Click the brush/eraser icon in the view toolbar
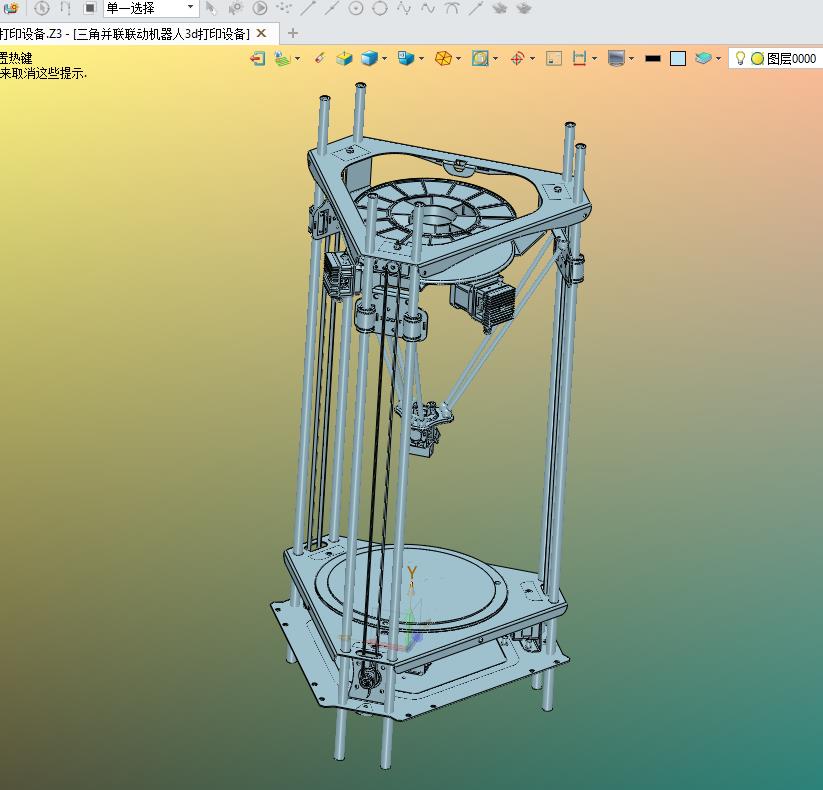Screen dimensions: 823x790 [319, 59]
